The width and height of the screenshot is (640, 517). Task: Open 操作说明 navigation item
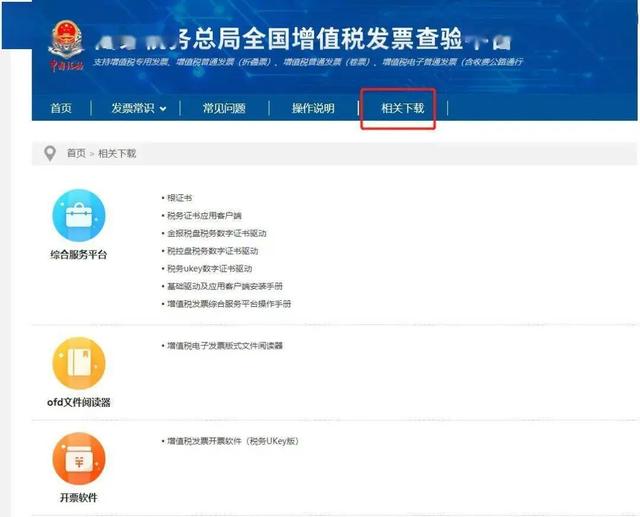pyautogui.click(x=313, y=108)
